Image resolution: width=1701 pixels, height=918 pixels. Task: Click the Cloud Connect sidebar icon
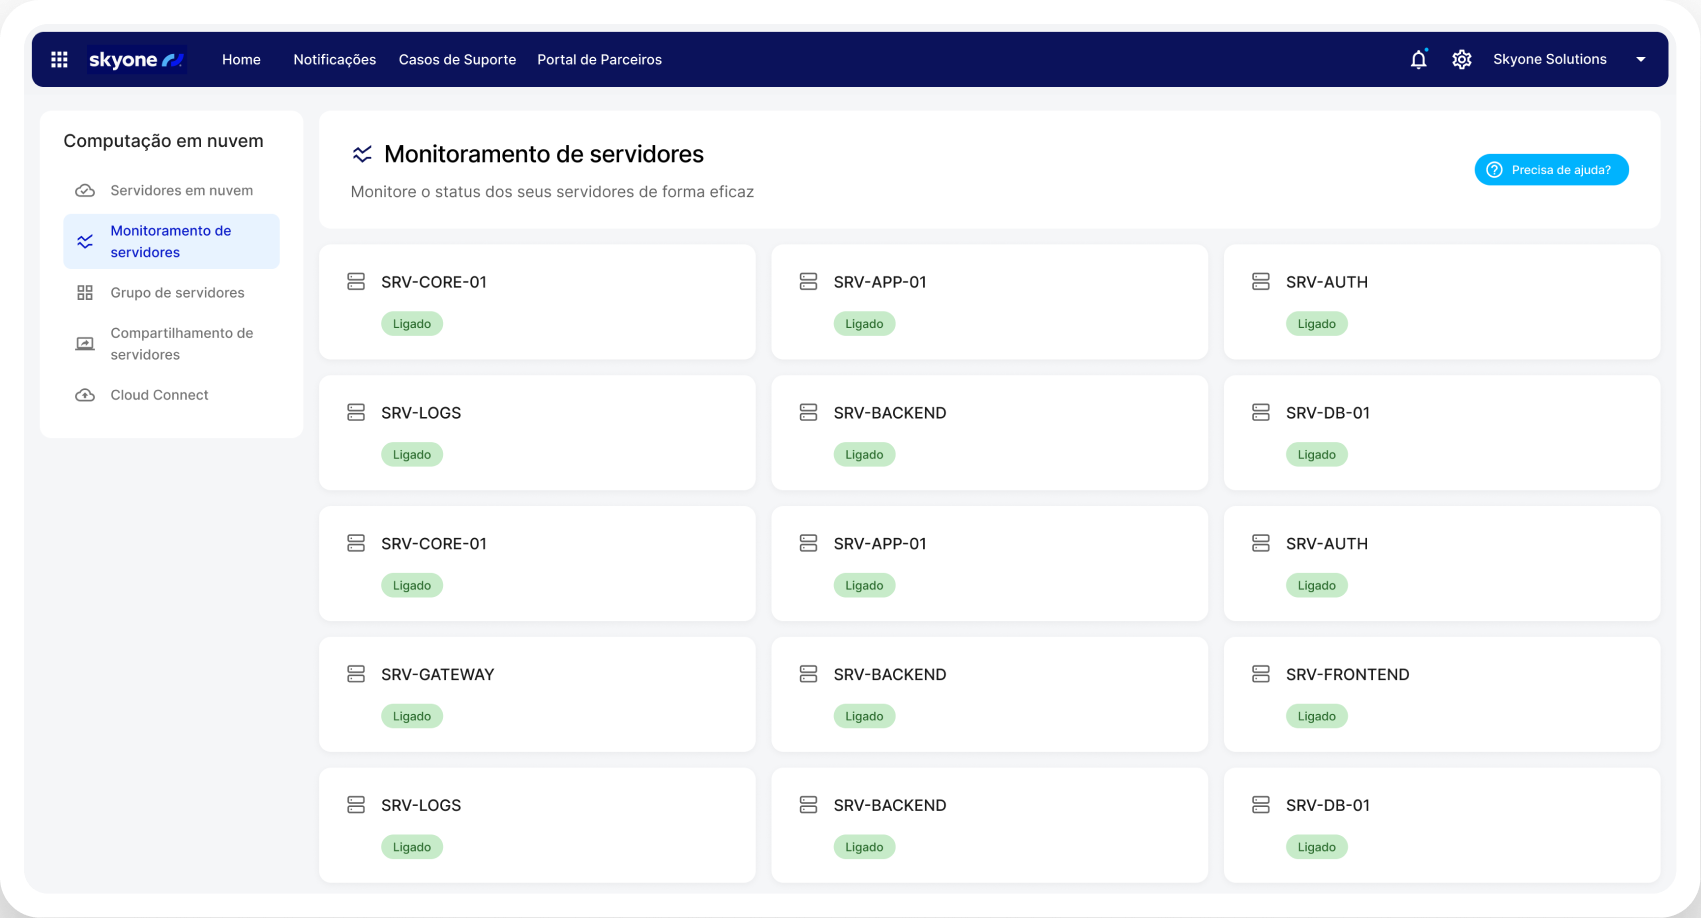(x=85, y=394)
